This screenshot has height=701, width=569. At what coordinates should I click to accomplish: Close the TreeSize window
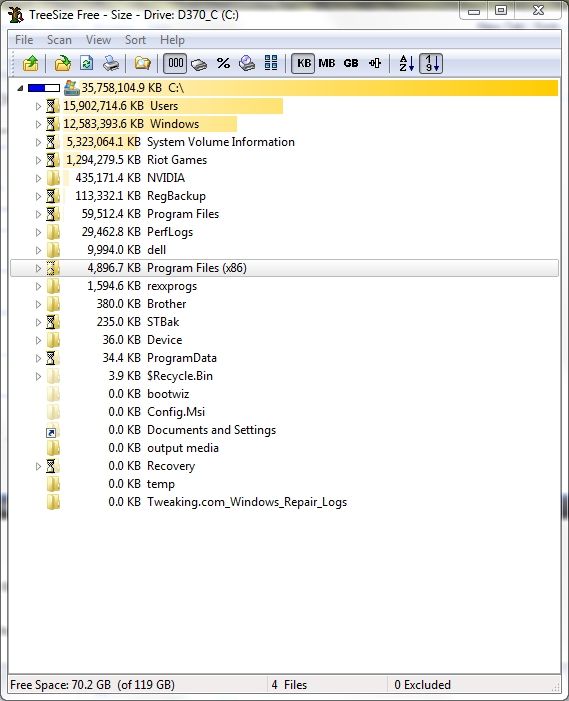click(538, 10)
